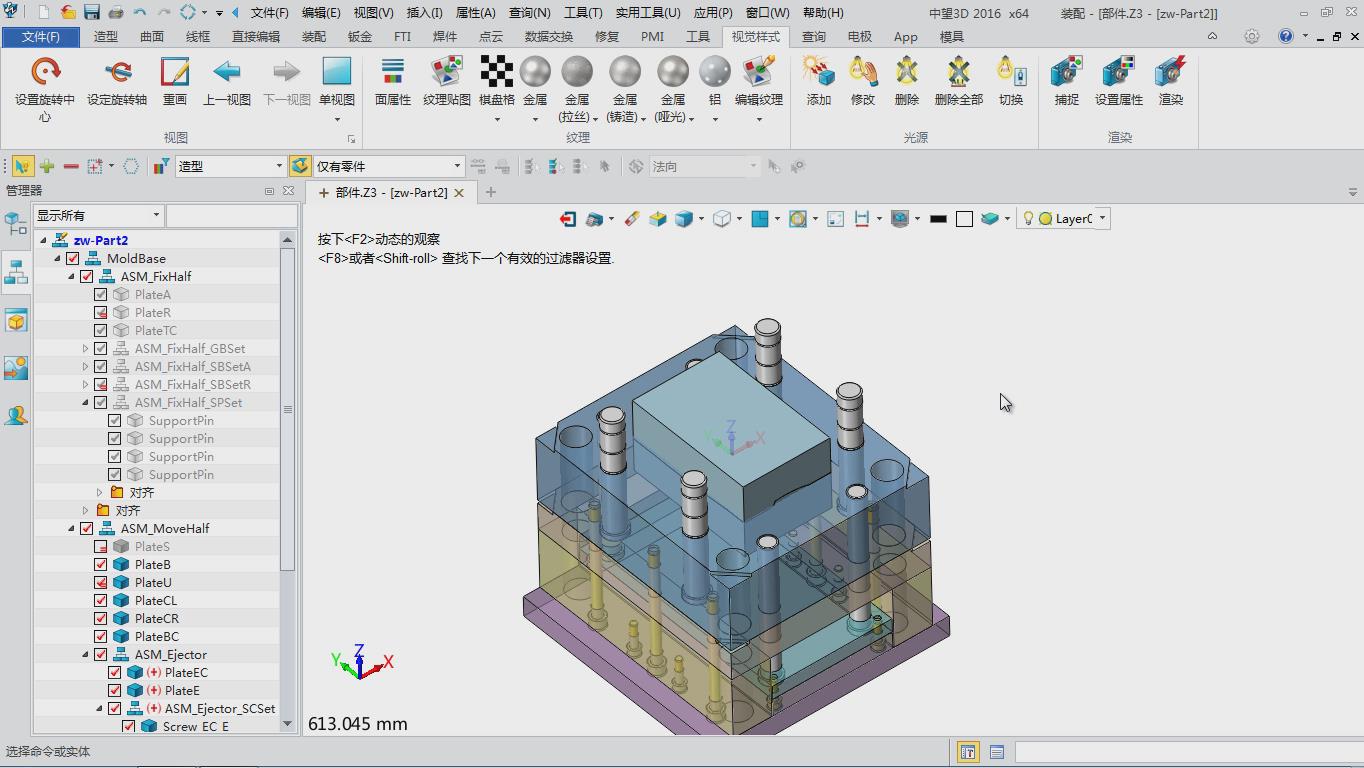Click the black color swatch in view toolbar
This screenshot has height=768, width=1364.
pos(938,219)
